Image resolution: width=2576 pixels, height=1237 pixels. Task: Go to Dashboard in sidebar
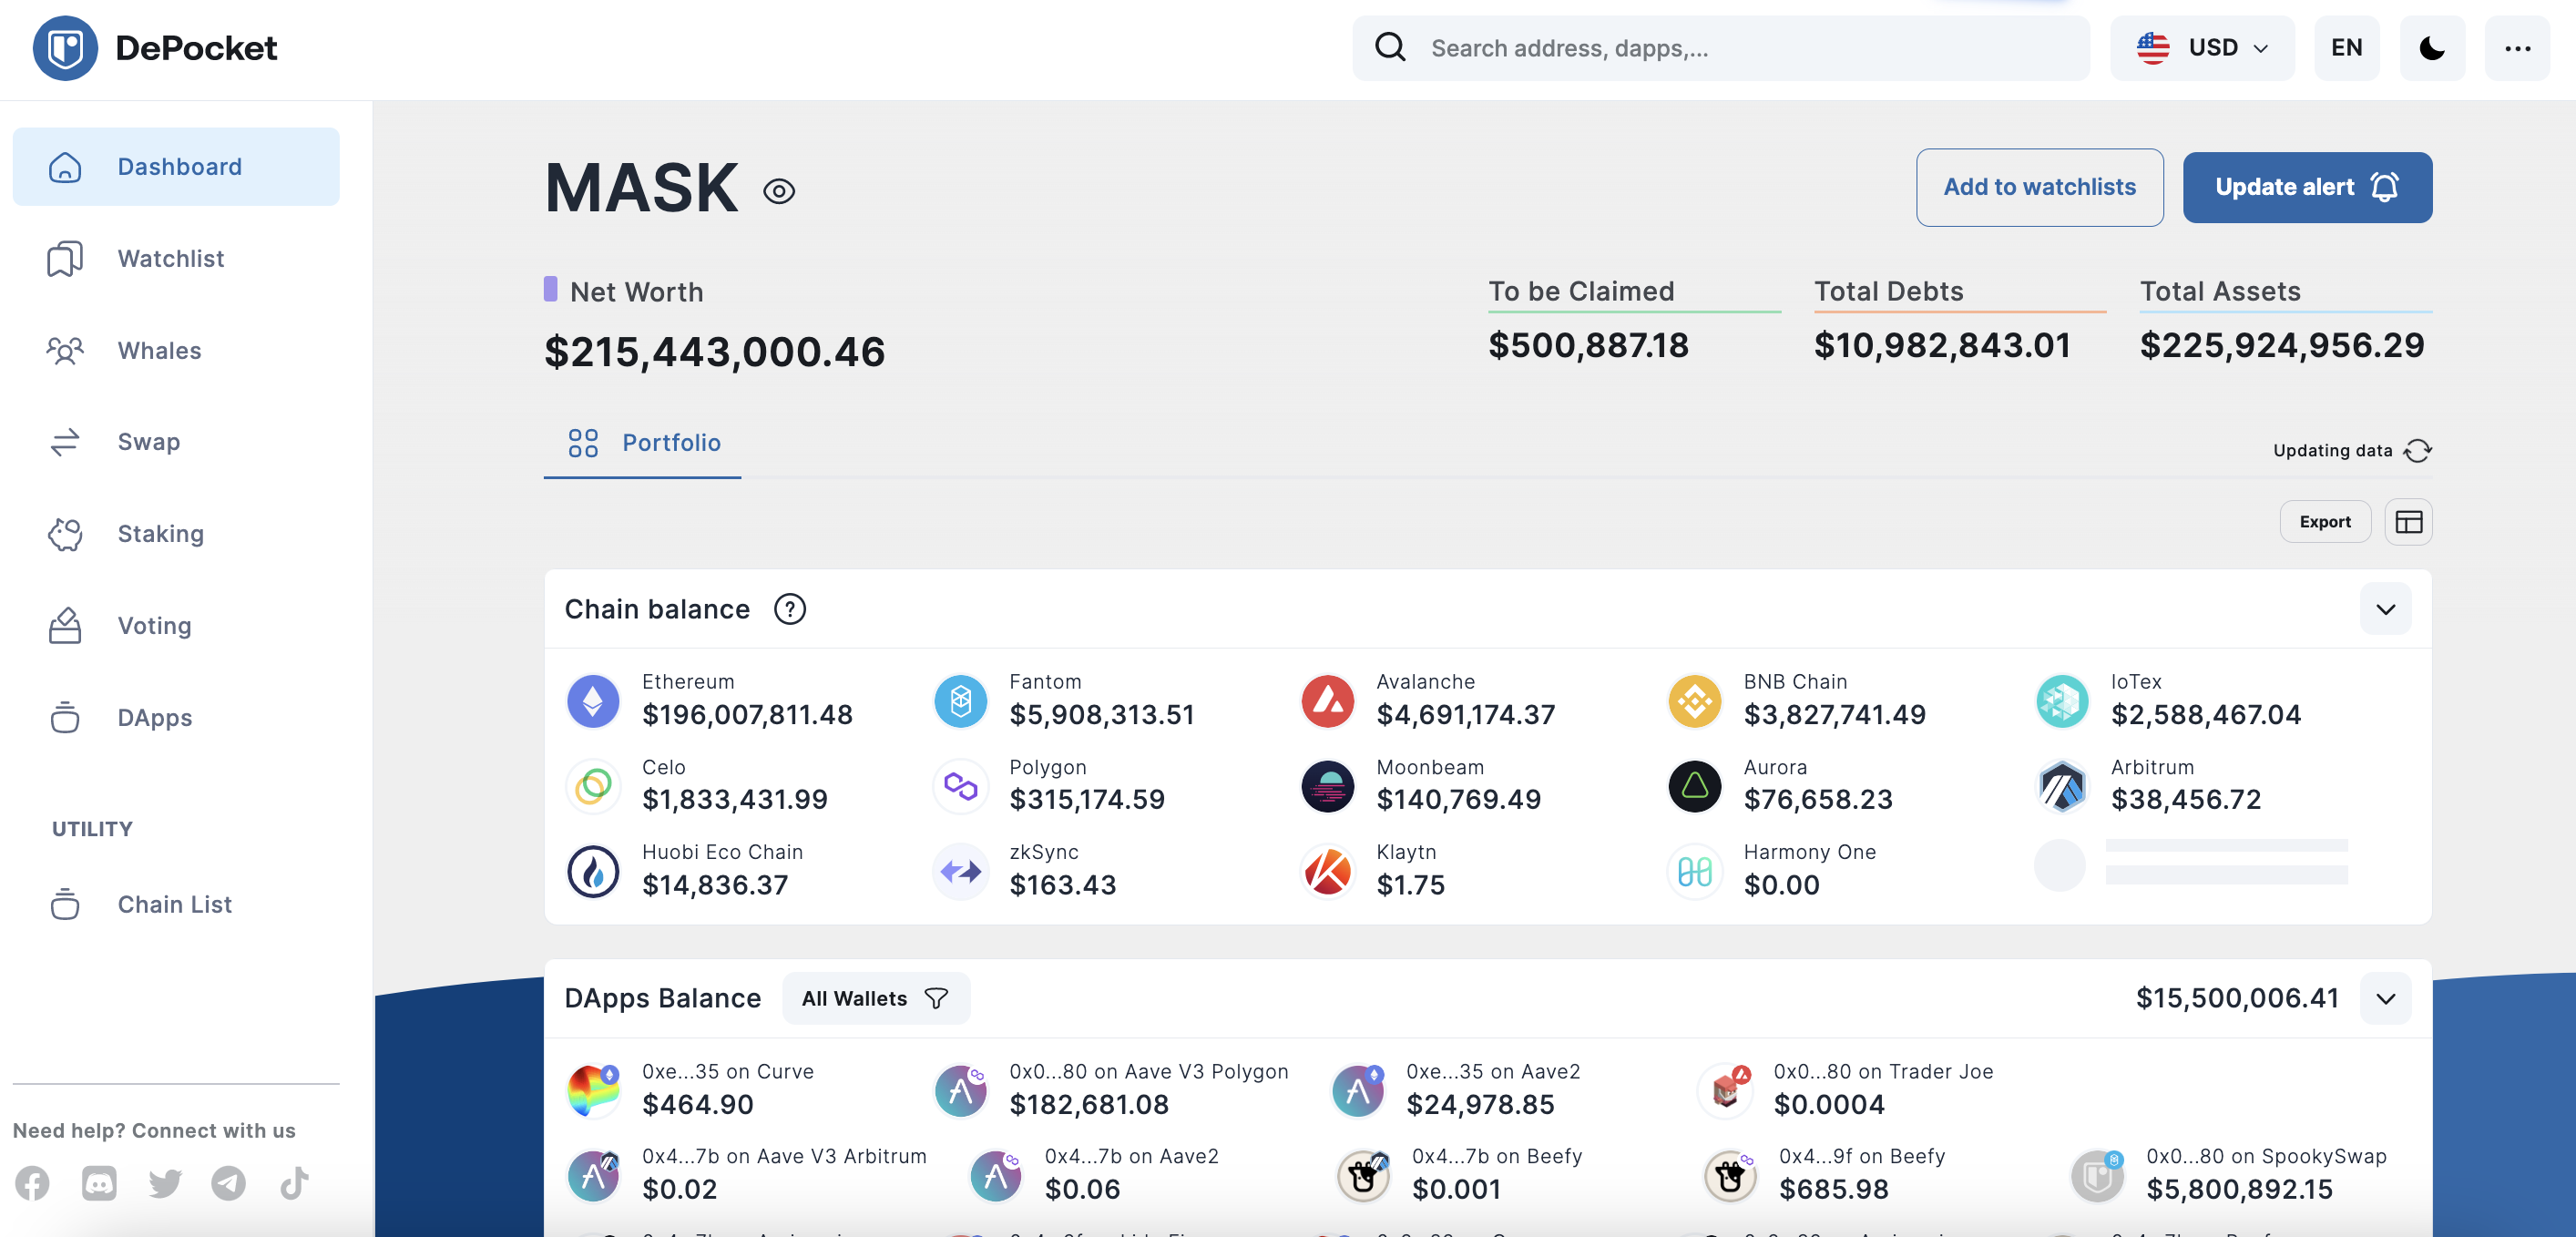(176, 166)
